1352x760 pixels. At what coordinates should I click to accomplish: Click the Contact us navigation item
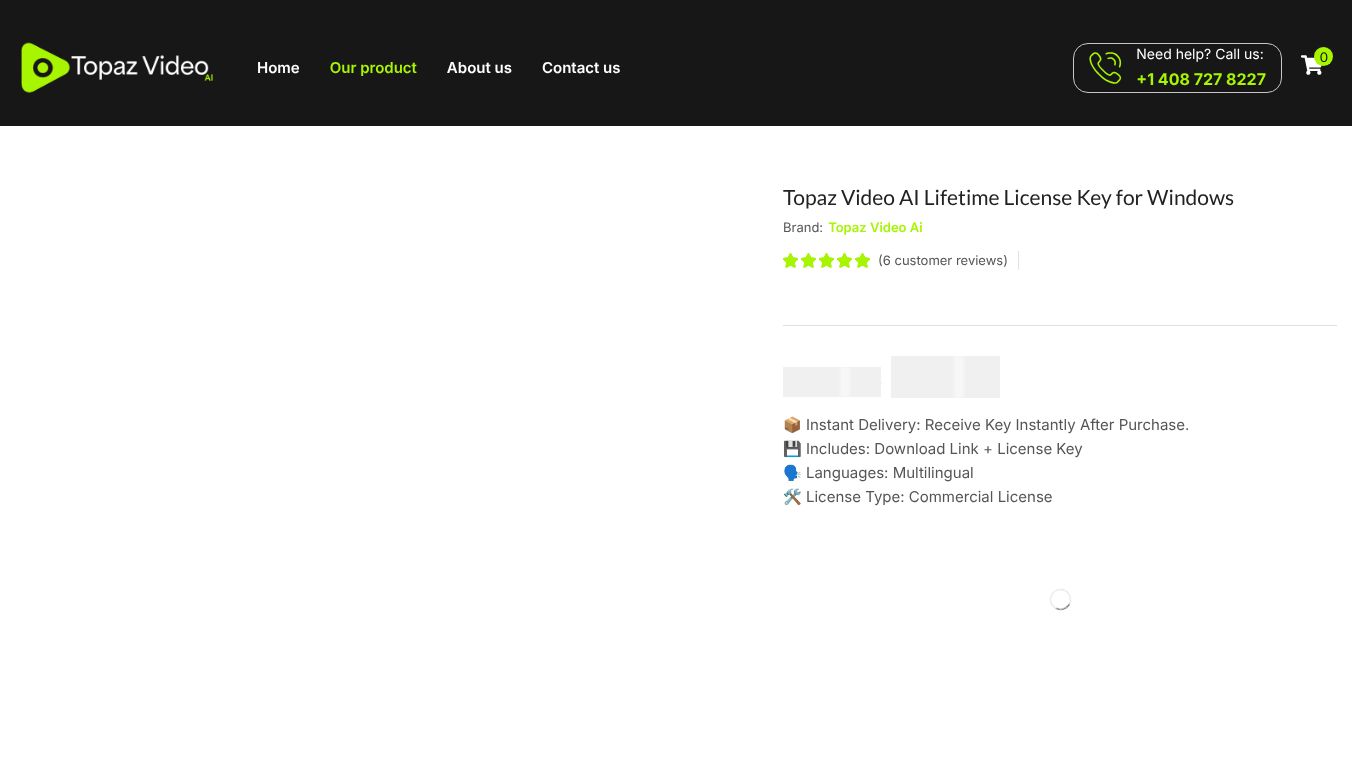(581, 68)
